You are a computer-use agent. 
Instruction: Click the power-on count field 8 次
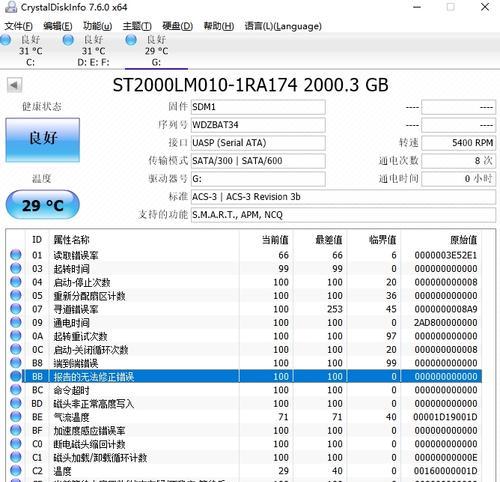coord(459,161)
